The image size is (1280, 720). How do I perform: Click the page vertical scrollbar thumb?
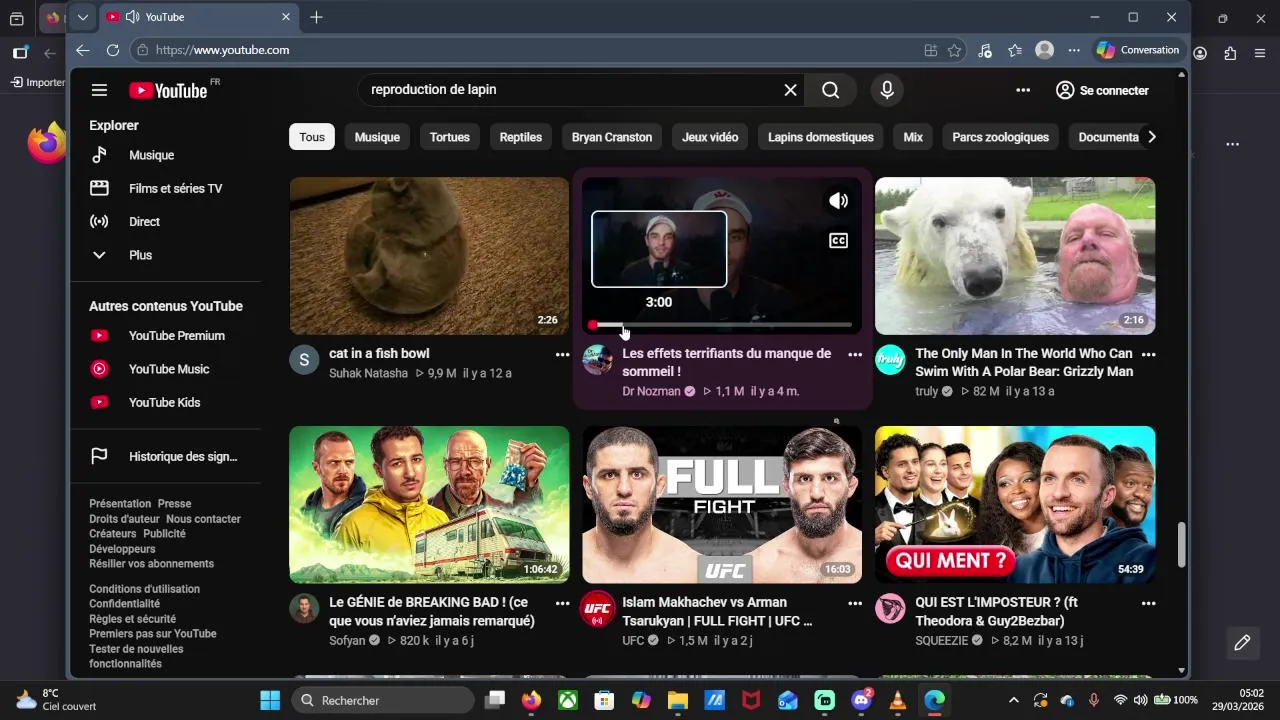point(1181,543)
